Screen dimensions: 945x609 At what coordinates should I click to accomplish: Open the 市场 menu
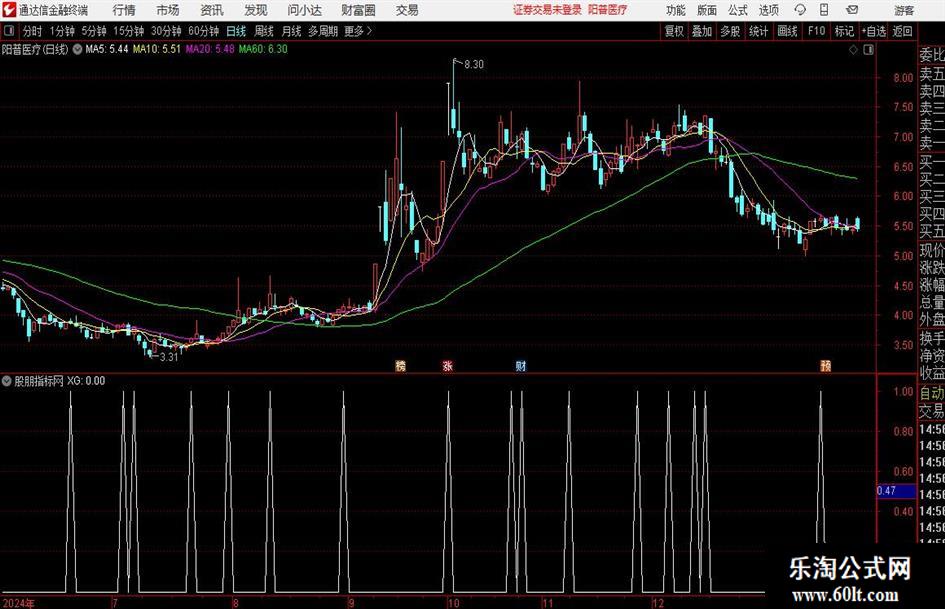click(x=168, y=10)
